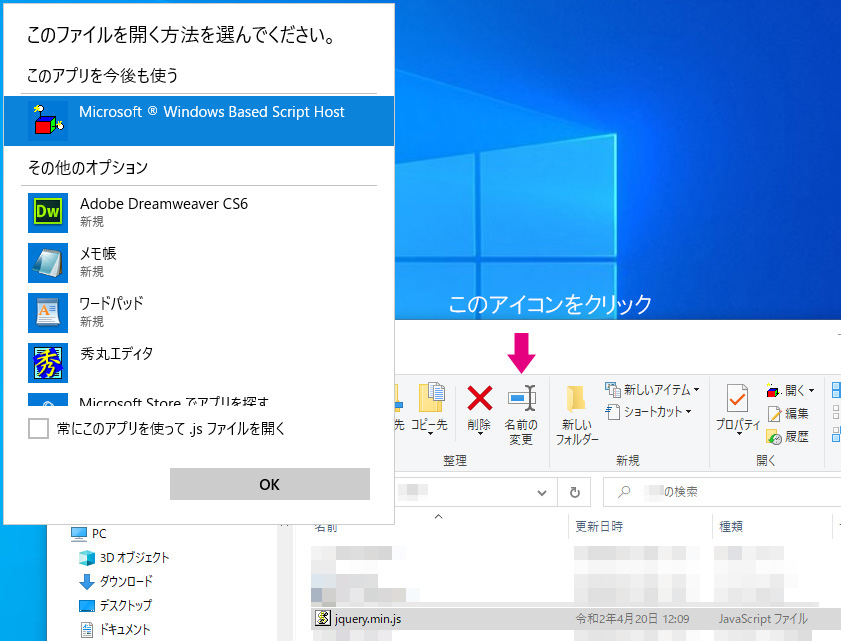Choose Adobe Dreamweaver CS6 icon
841x641 pixels.
click(48, 213)
